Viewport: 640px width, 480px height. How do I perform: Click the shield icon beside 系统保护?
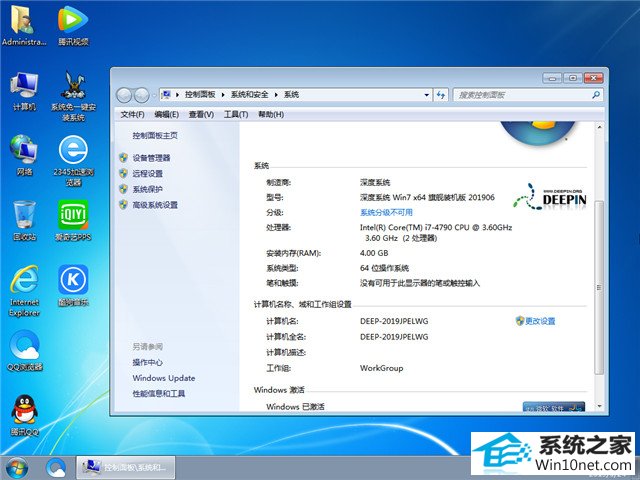pyautogui.click(x=123, y=189)
